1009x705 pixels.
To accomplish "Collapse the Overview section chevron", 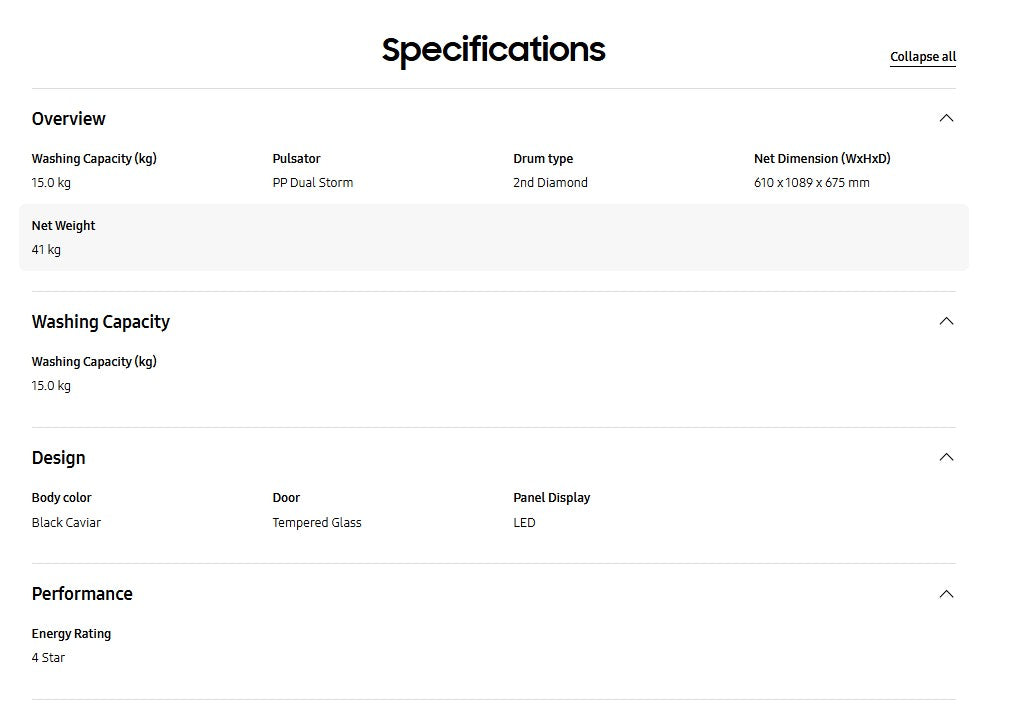I will click(x=946, y=118).
